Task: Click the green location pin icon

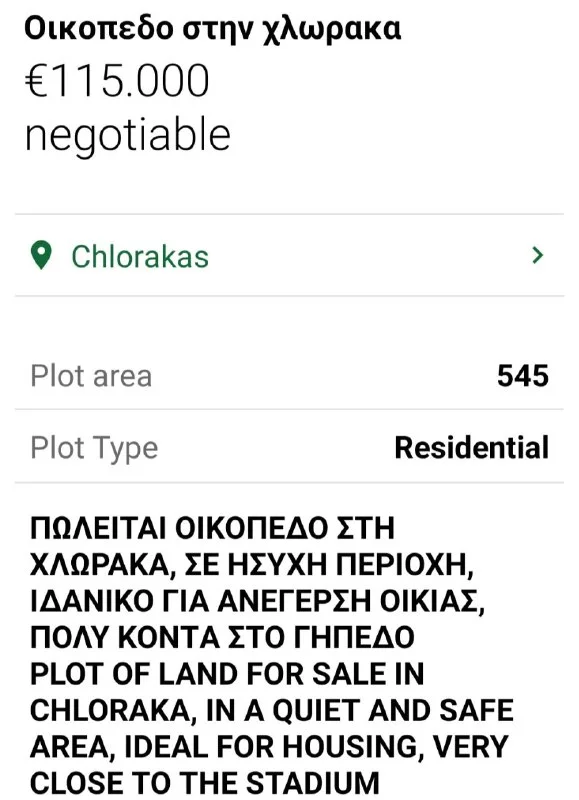Action: click(41, 255)
